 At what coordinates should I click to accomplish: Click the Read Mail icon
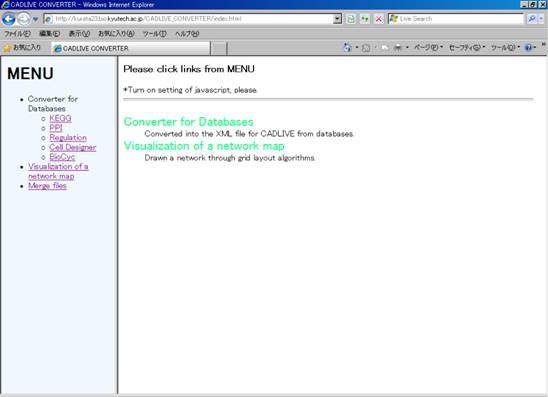pyautogui.click(x=385, y=48)
